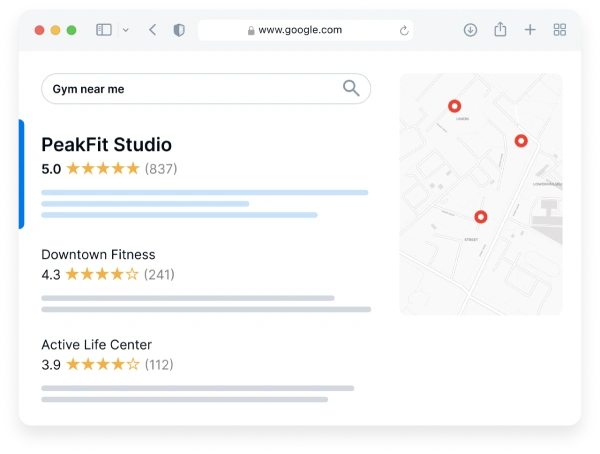
Task: Go back with the back arrow
Action: [152, 30]
